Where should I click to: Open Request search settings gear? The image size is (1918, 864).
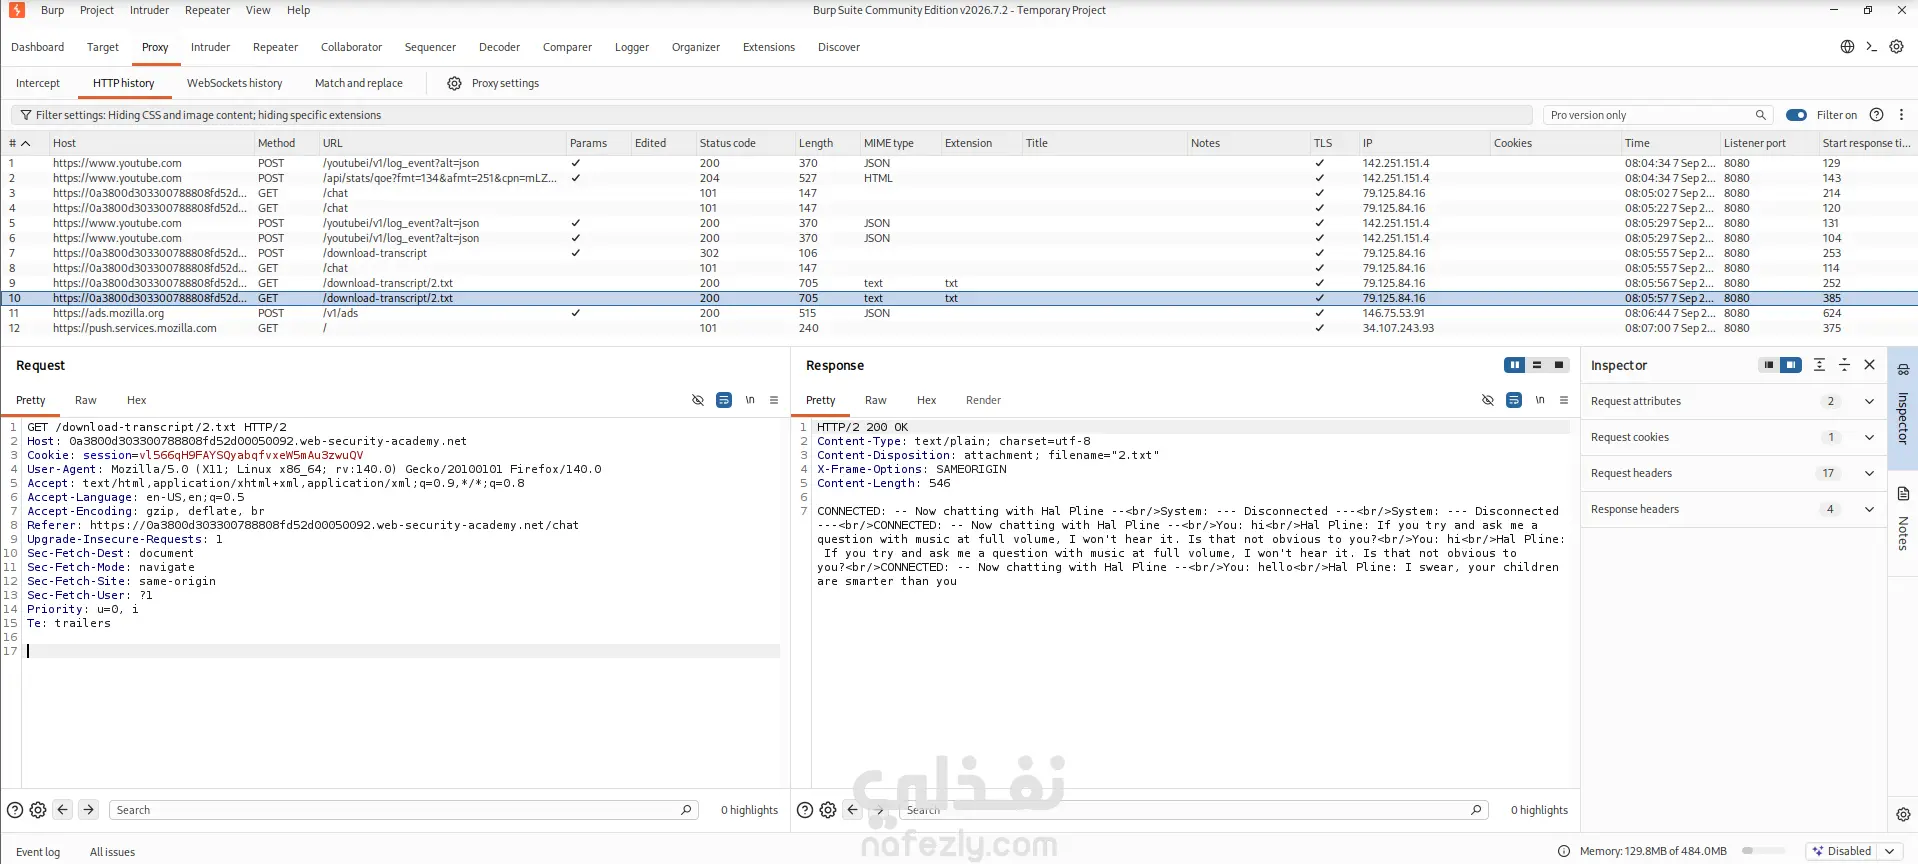tap(38, 810)
